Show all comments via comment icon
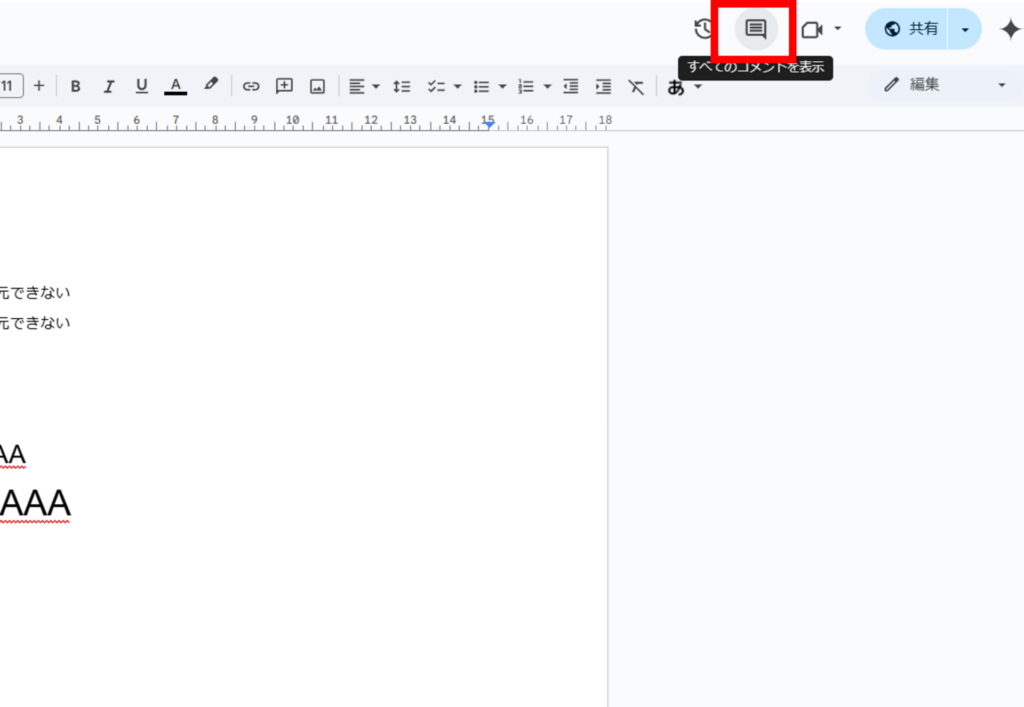 (756, 29)
